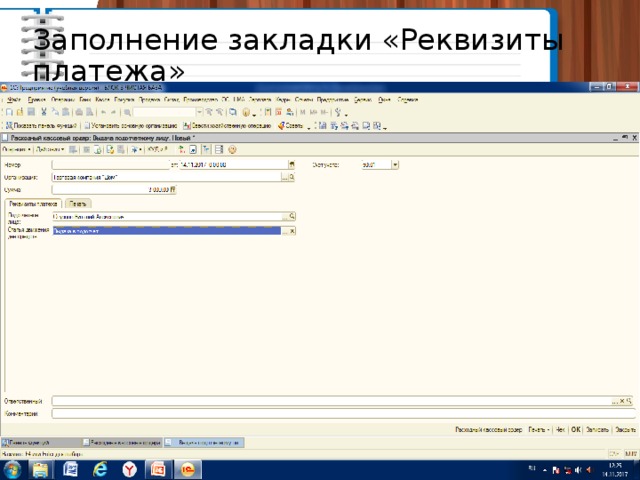
Task: Open the Calculator icon in main toolbar
Action: 268,112
